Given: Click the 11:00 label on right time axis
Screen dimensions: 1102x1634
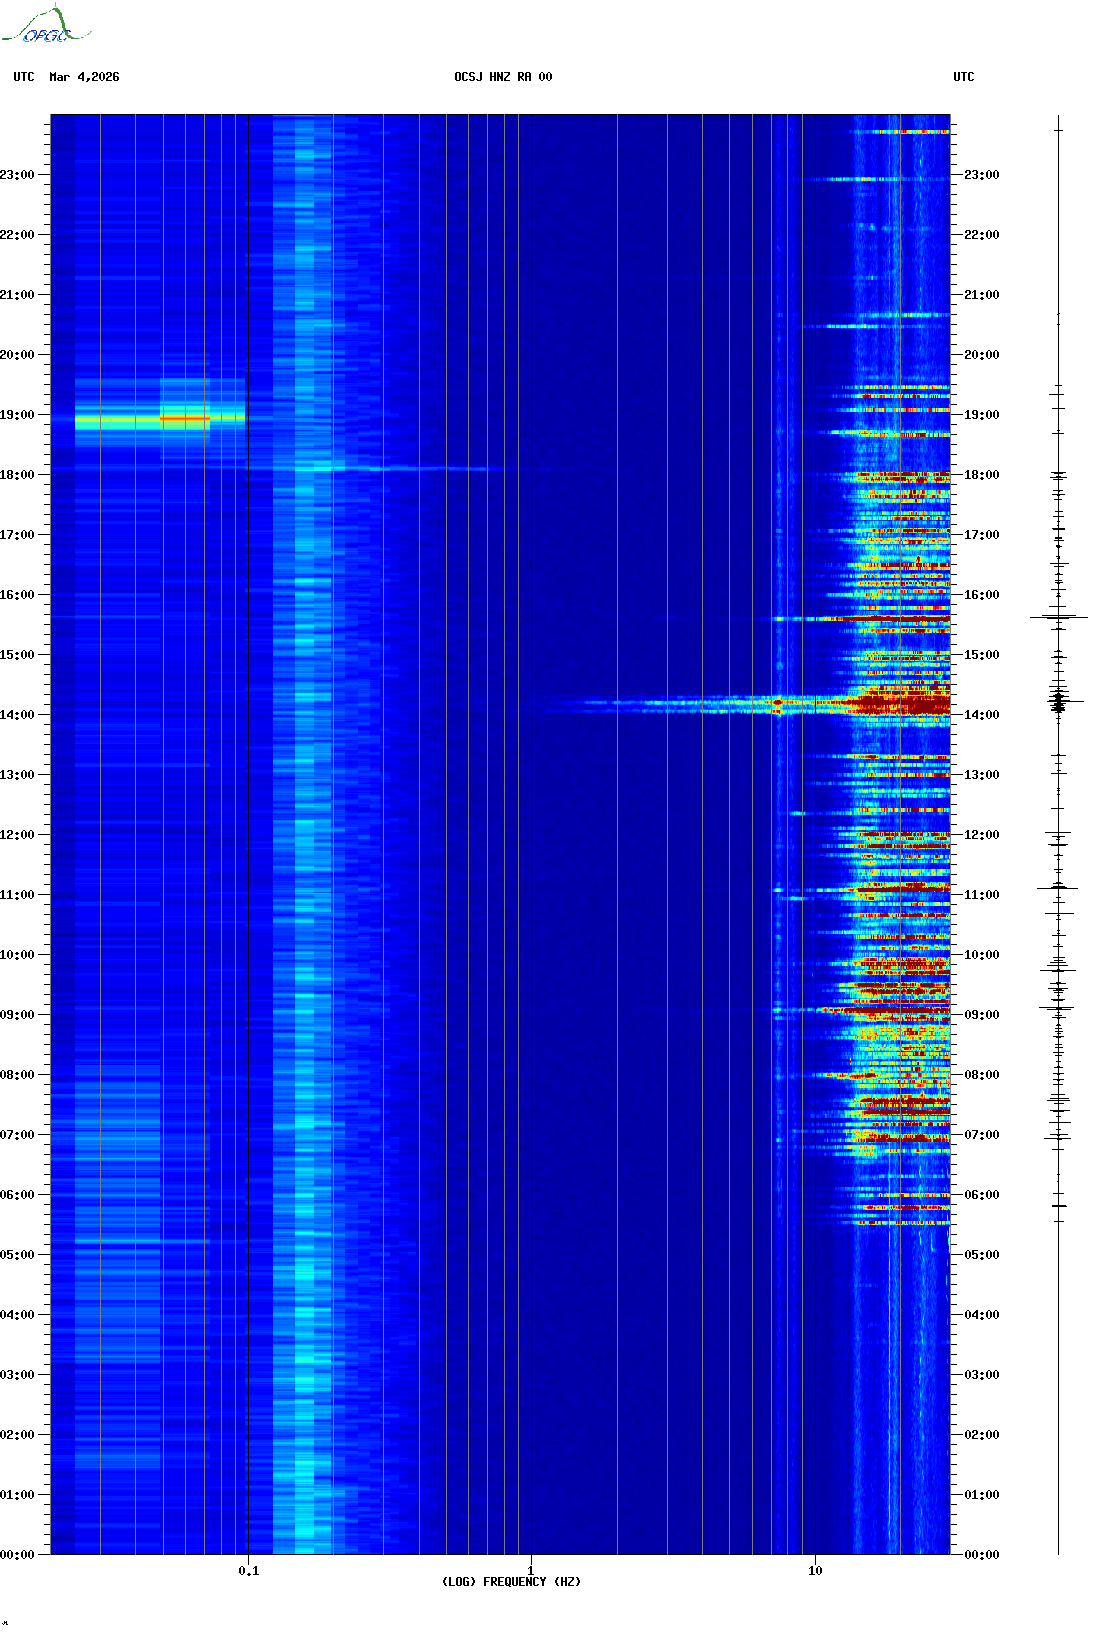Looking at the screenshot, I should point(982,895).
